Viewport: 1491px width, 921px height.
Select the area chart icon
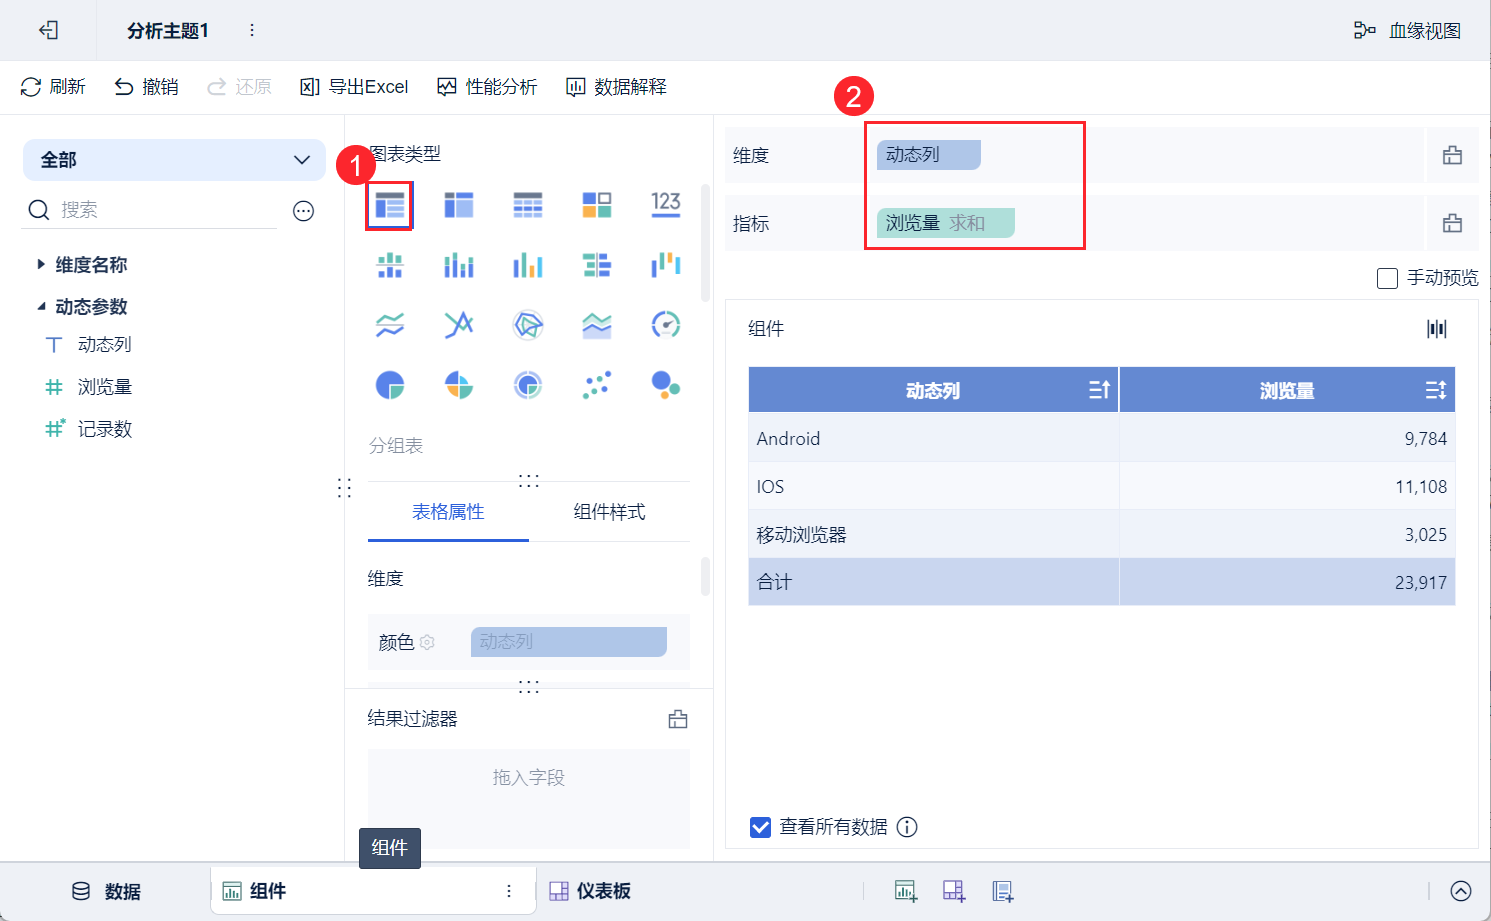pos(597,325)
